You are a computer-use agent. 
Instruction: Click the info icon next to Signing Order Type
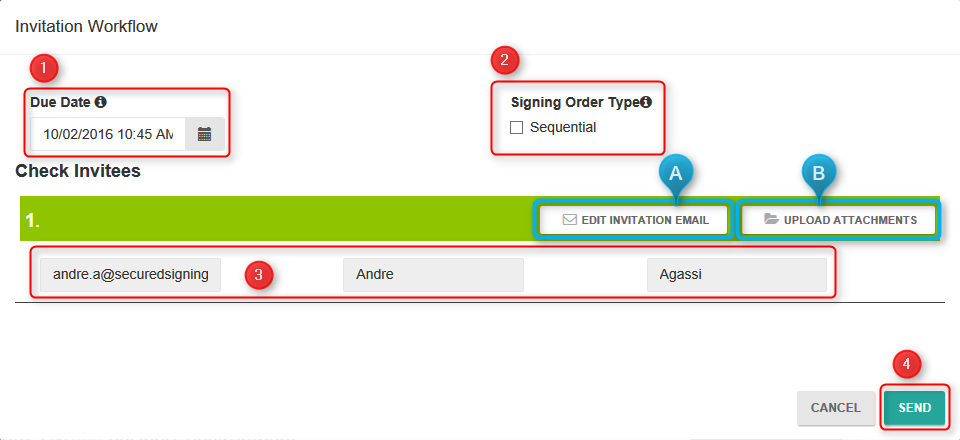(646, 102)
